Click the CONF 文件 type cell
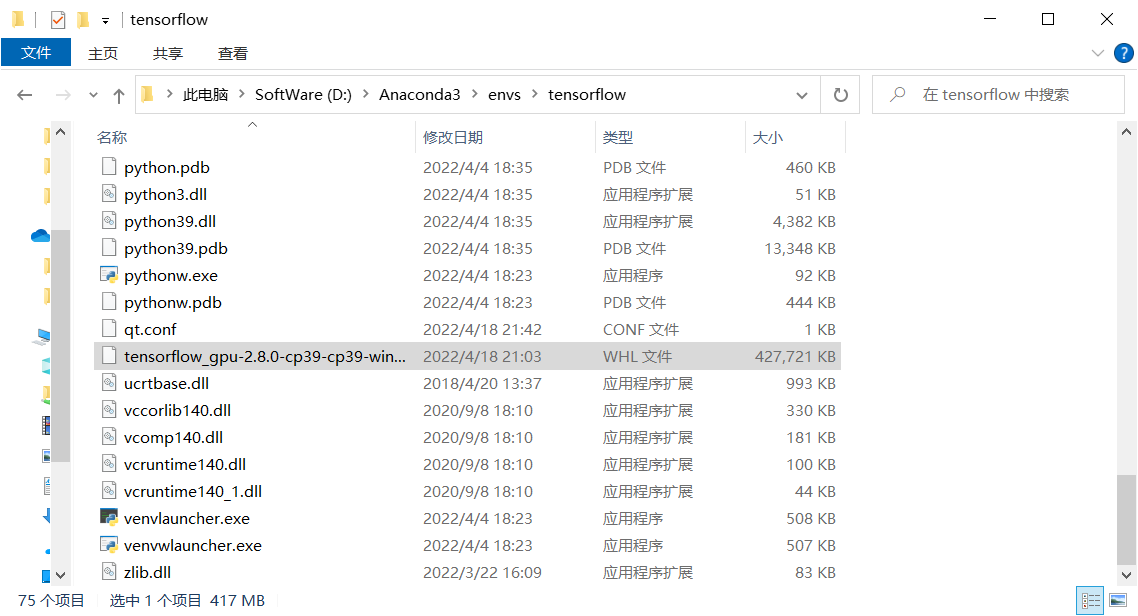Viewport: 1138px width, 616px height. tap(641, 329)
